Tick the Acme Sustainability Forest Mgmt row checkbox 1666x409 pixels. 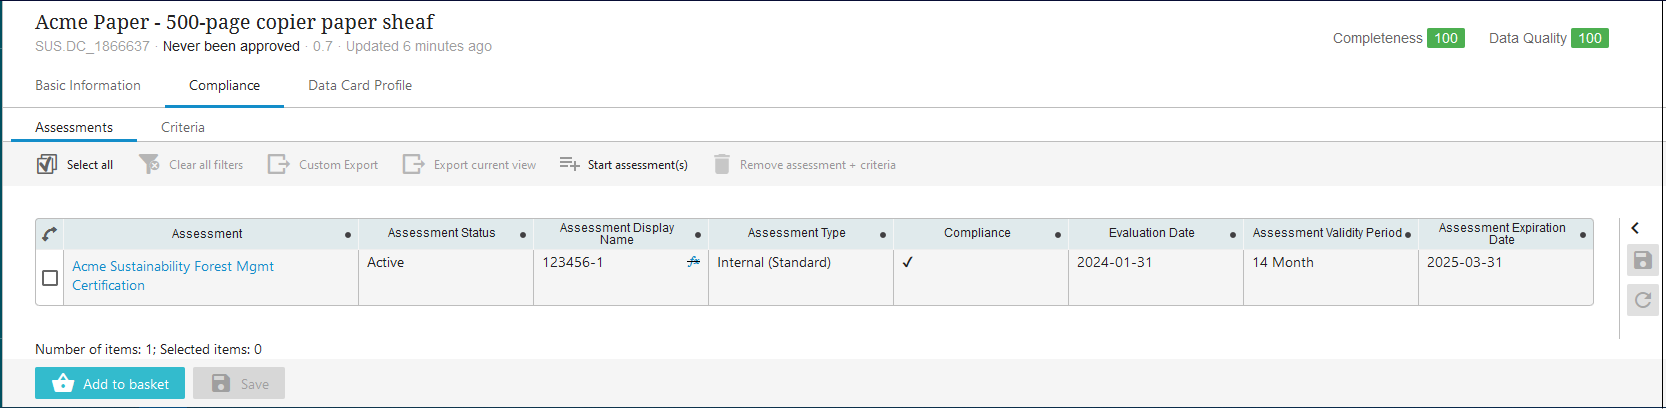[x=50, y=278]
